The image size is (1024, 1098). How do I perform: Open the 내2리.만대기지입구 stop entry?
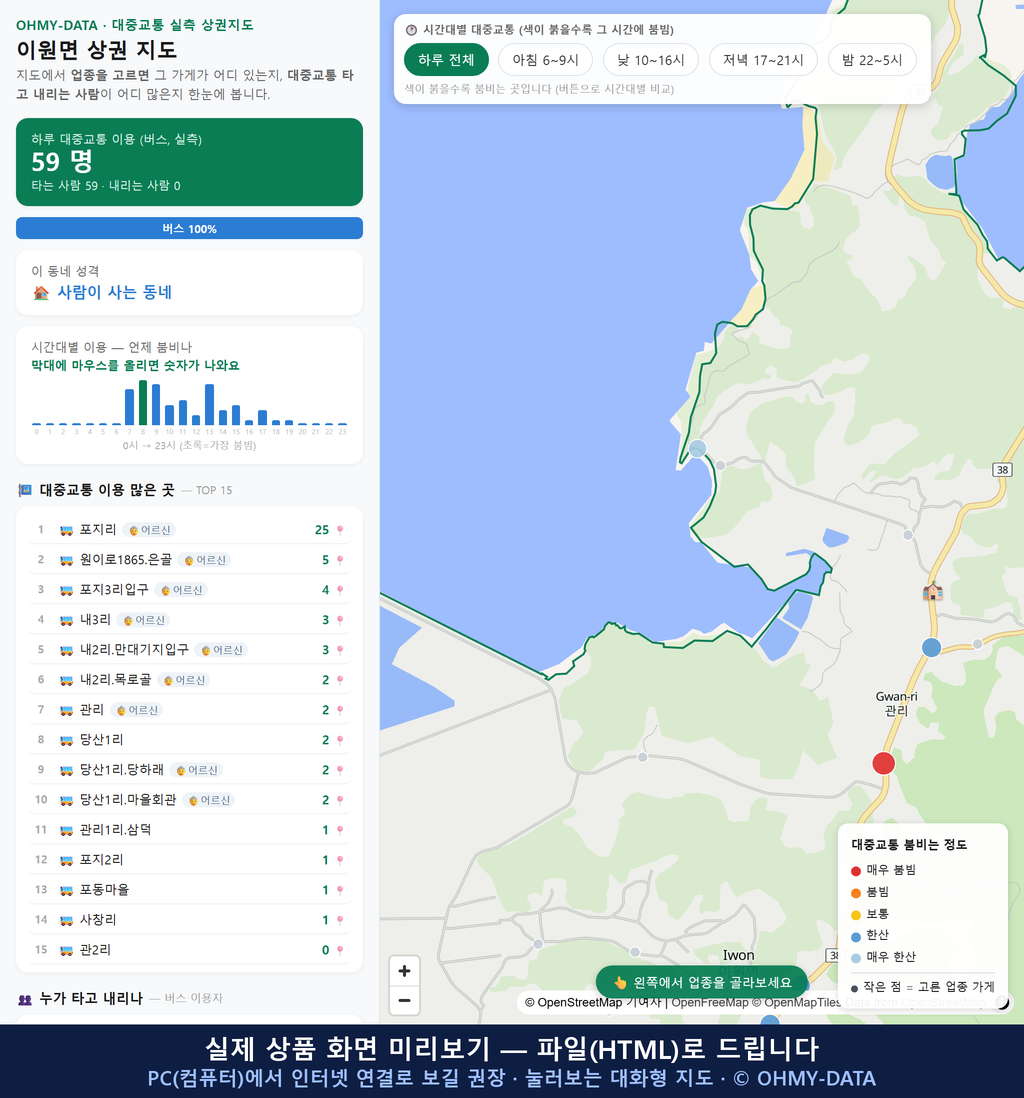(189, 650)
